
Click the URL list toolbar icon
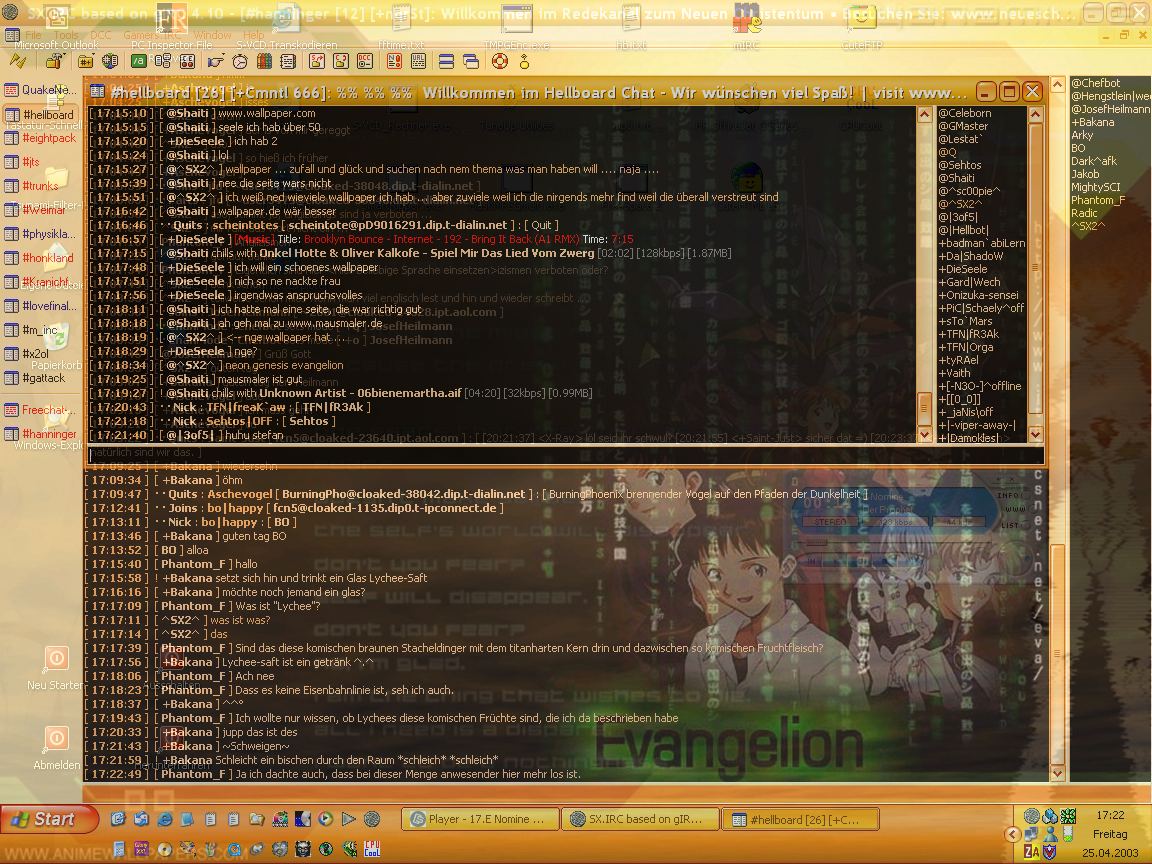pyautogui.click(x=418, y=62)
